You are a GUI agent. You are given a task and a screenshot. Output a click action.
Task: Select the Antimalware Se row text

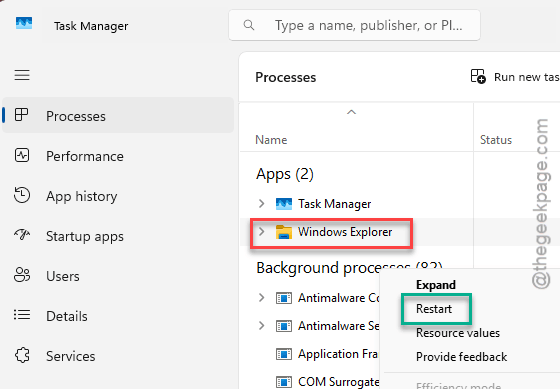coord(339,325)
